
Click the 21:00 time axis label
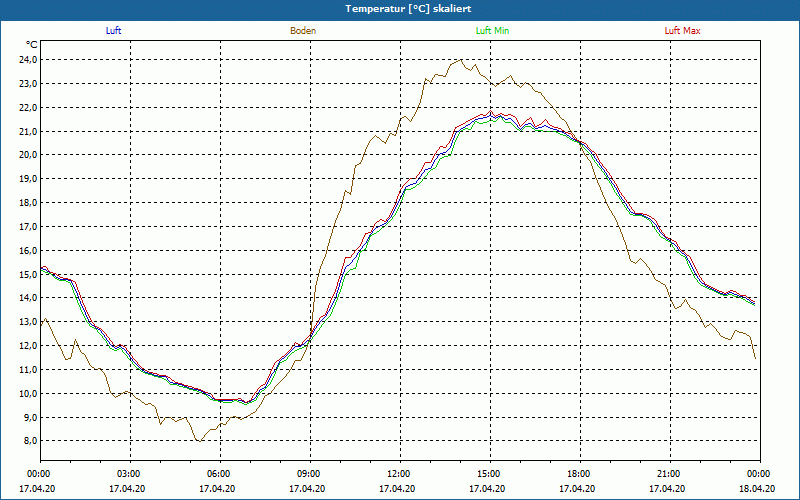click(667, 474)
